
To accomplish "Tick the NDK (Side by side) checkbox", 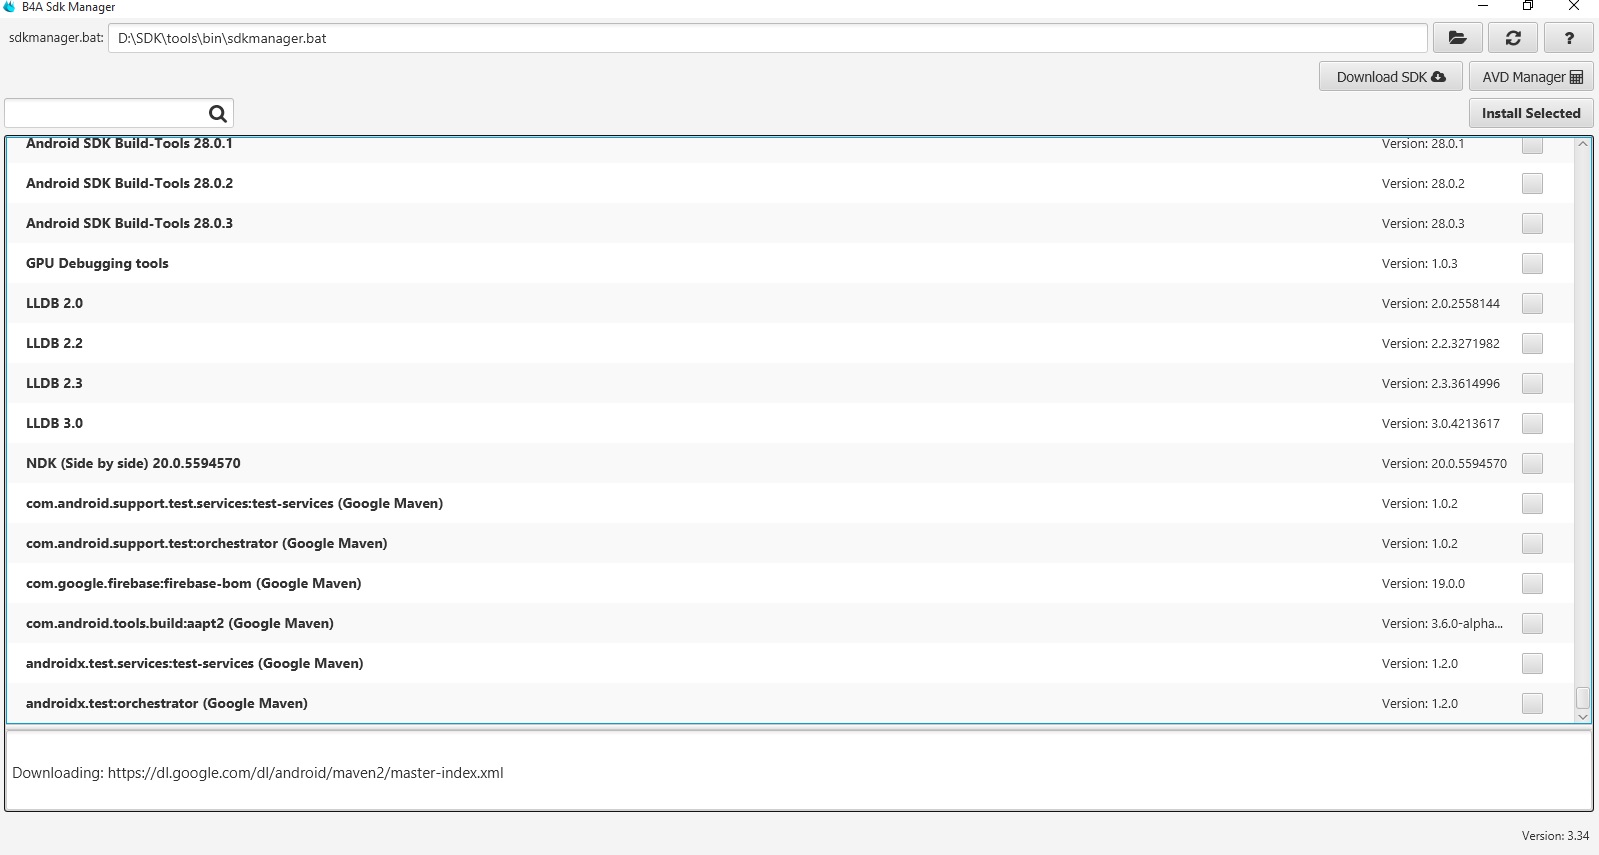I will click(x=1531, y=463).
